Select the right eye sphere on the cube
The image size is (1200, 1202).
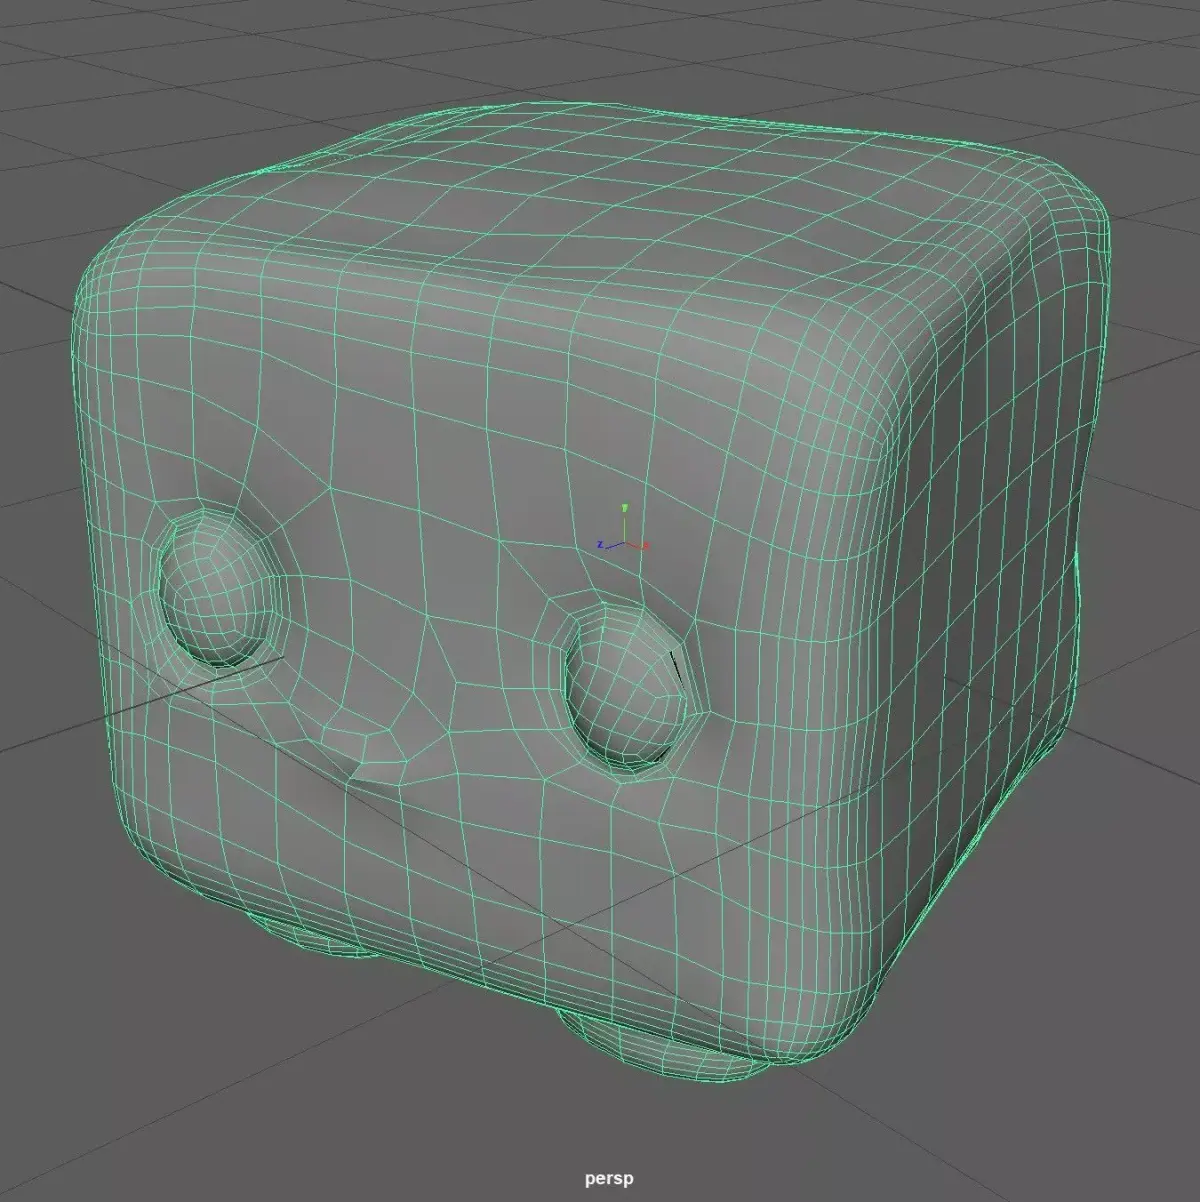tap(625, 691)
